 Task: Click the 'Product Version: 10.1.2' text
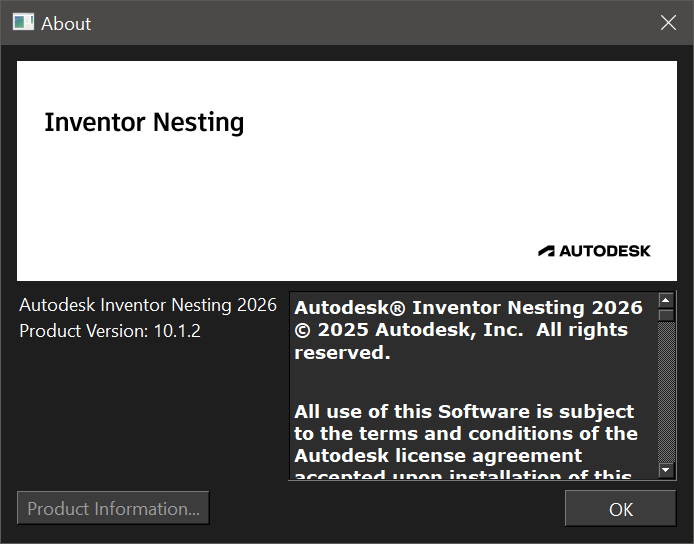(110, 331)
